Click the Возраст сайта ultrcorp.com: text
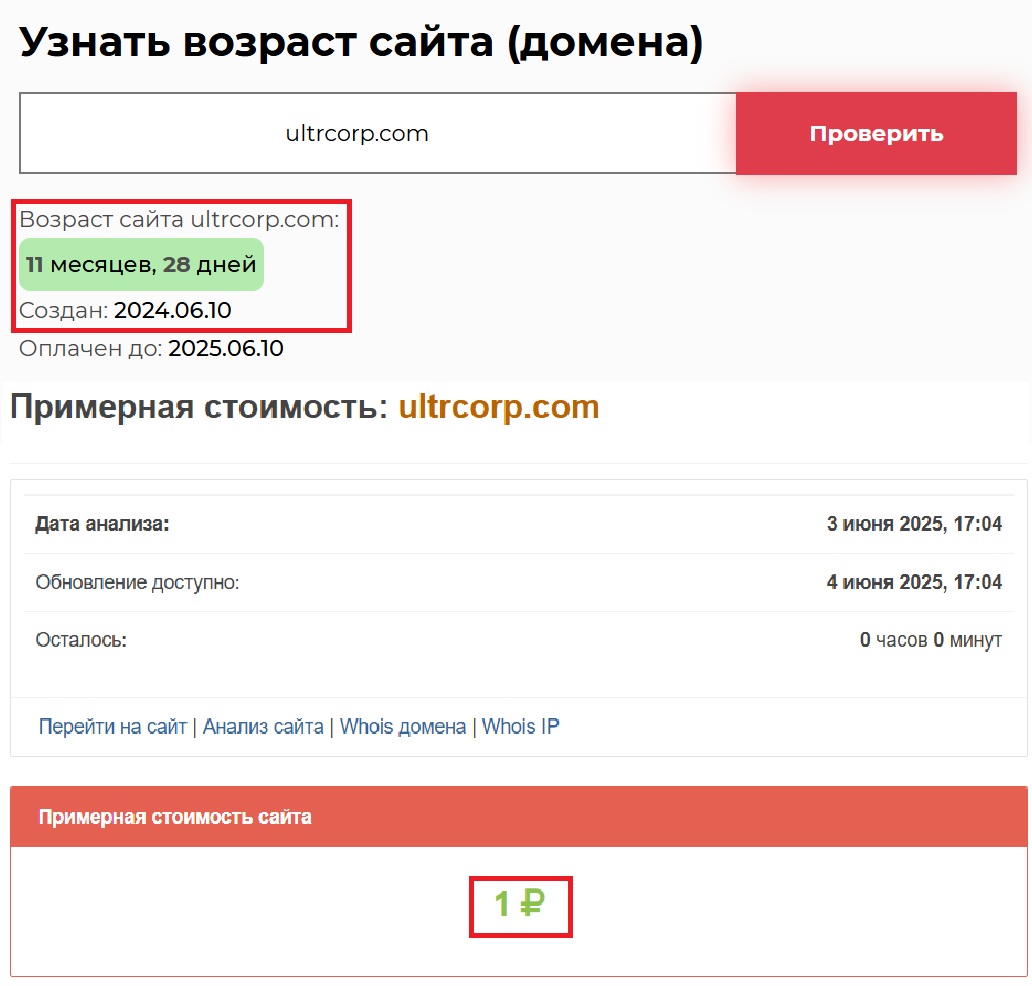The height and width of the screenshot is (986, 1032). click(x=179, y=220)
